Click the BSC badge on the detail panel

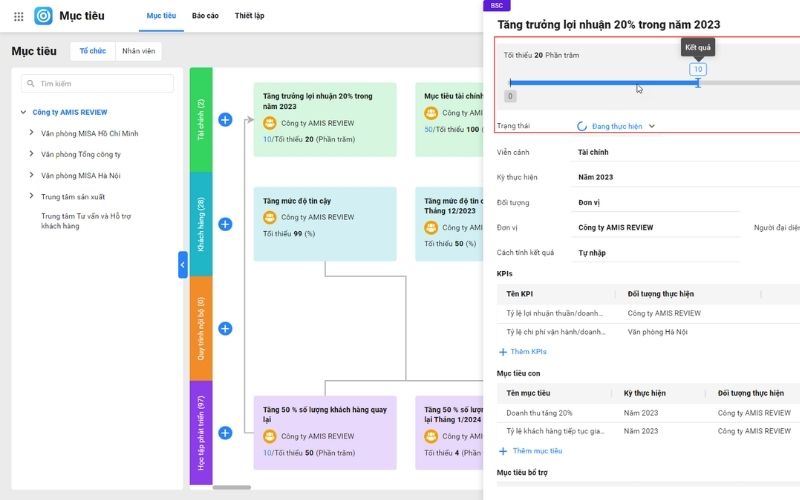coord(496,5)
